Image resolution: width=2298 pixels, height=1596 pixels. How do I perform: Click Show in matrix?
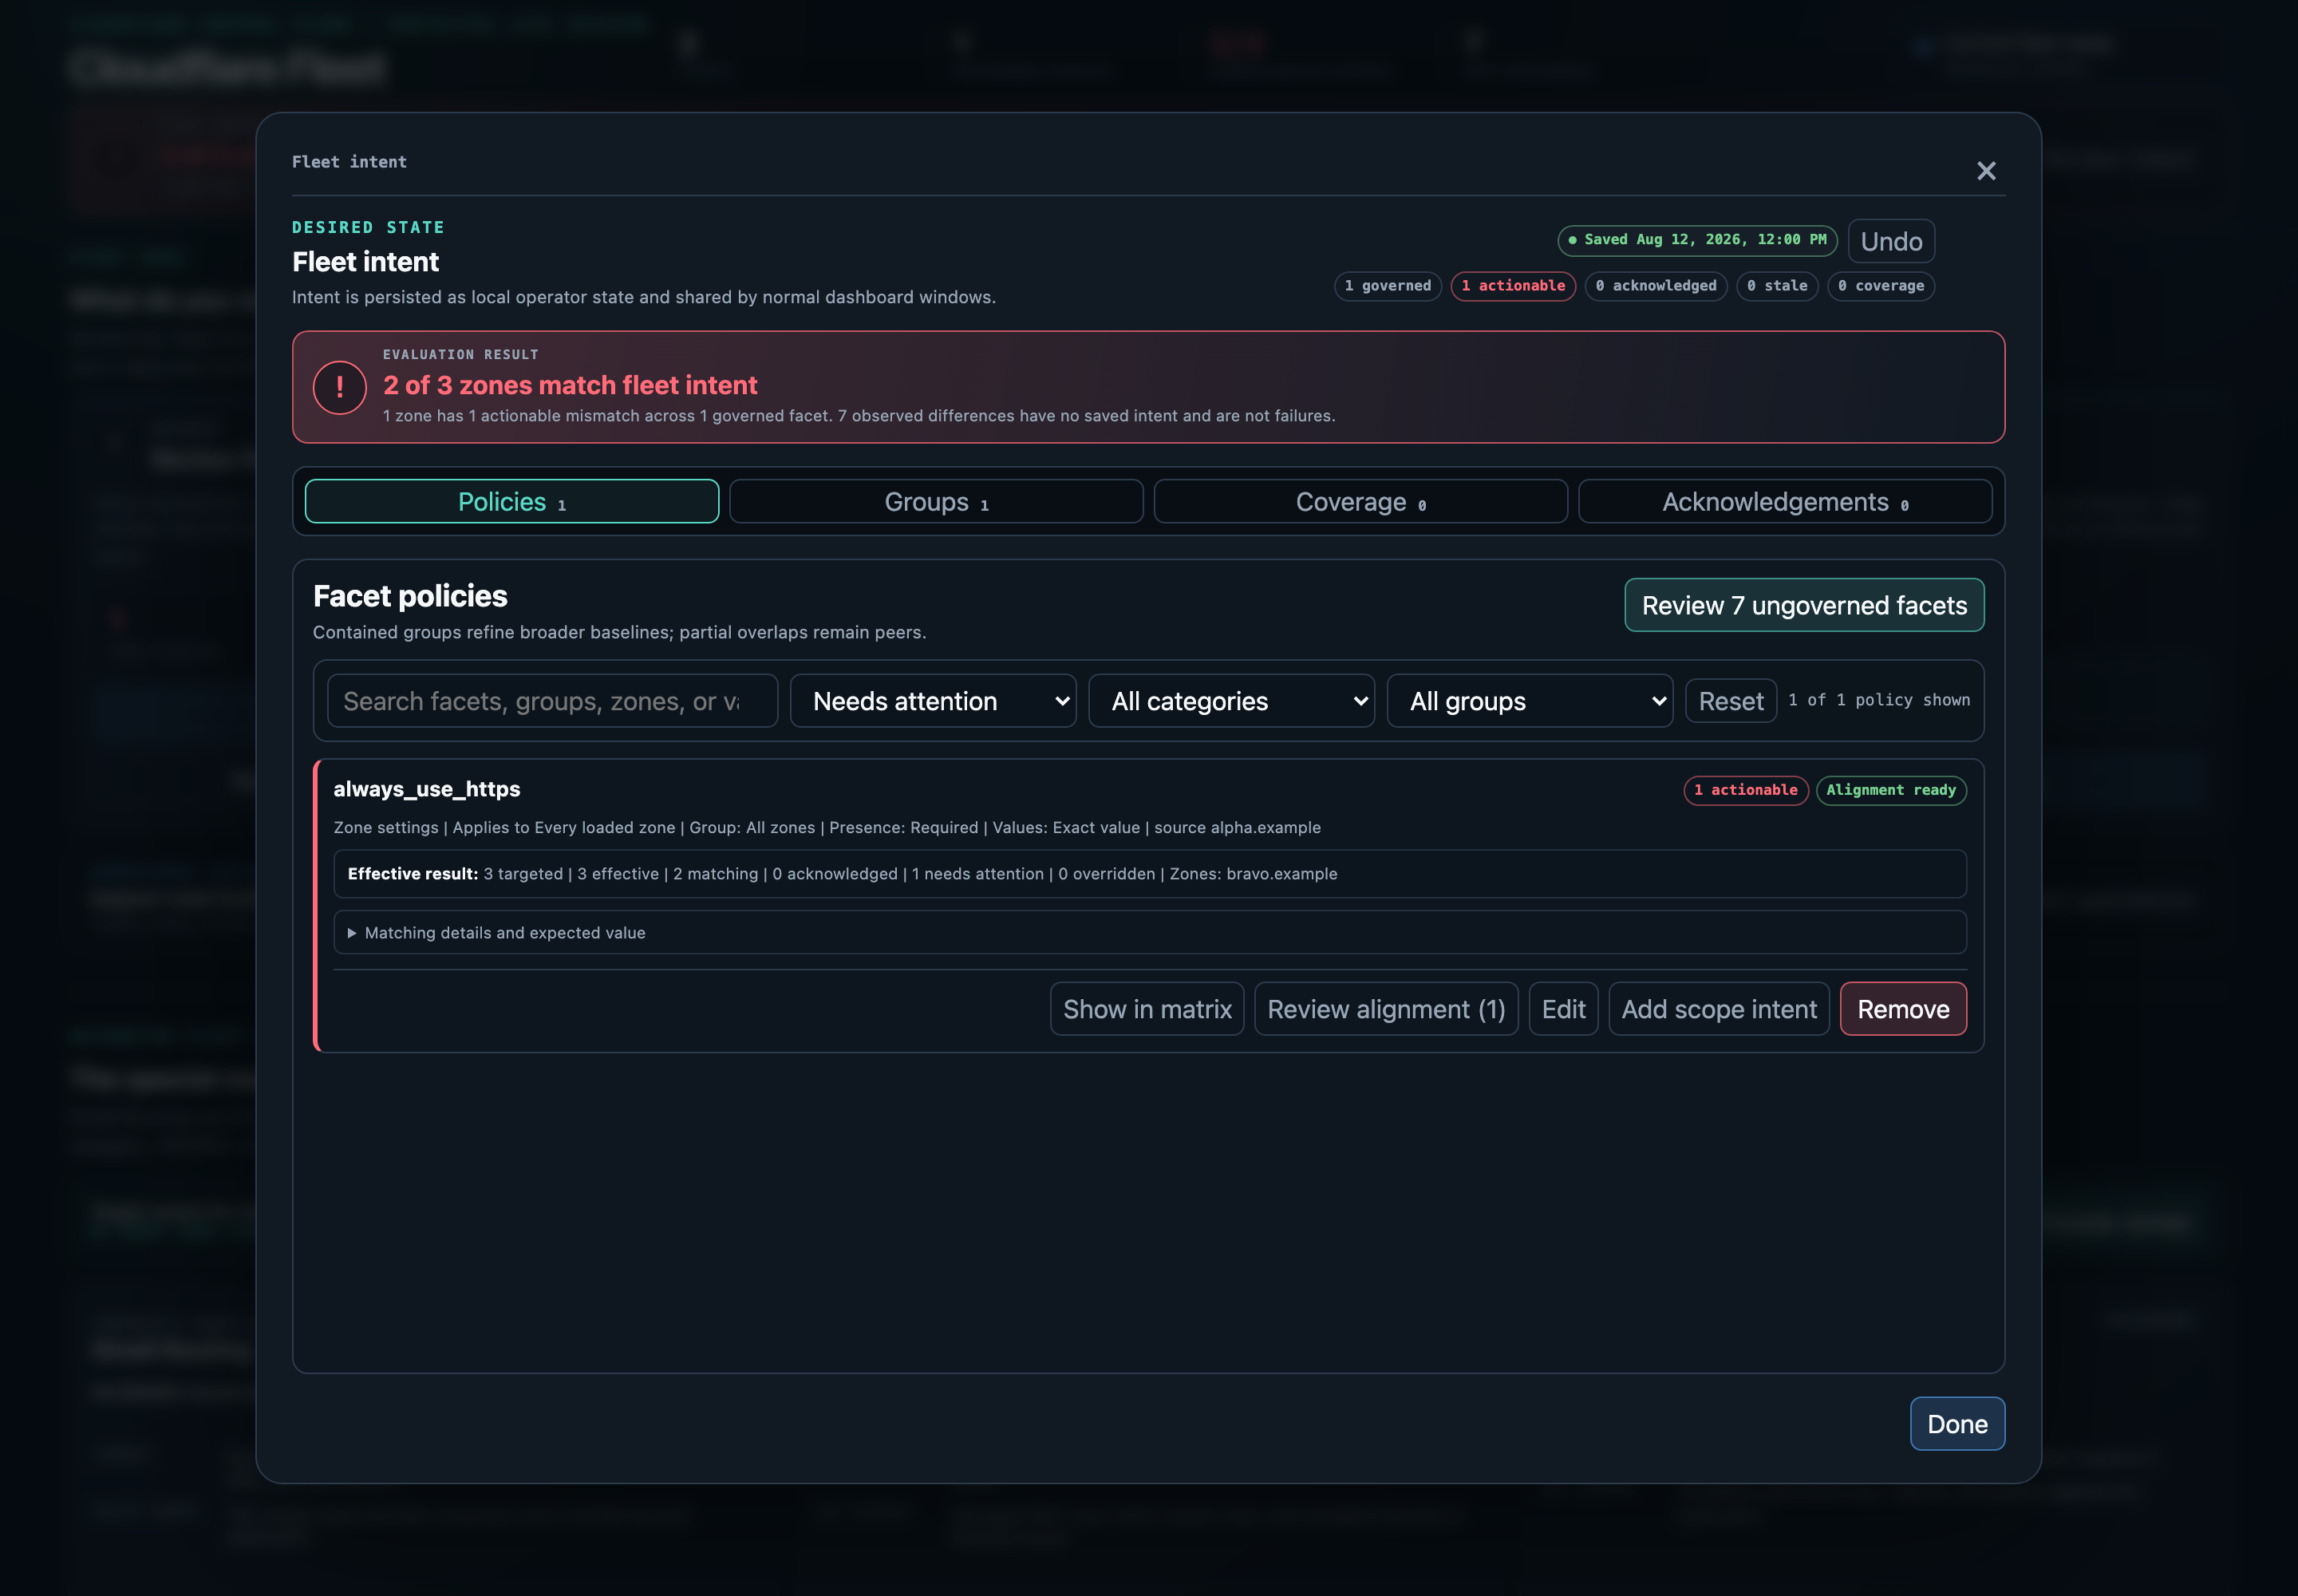(1147, 1009)
